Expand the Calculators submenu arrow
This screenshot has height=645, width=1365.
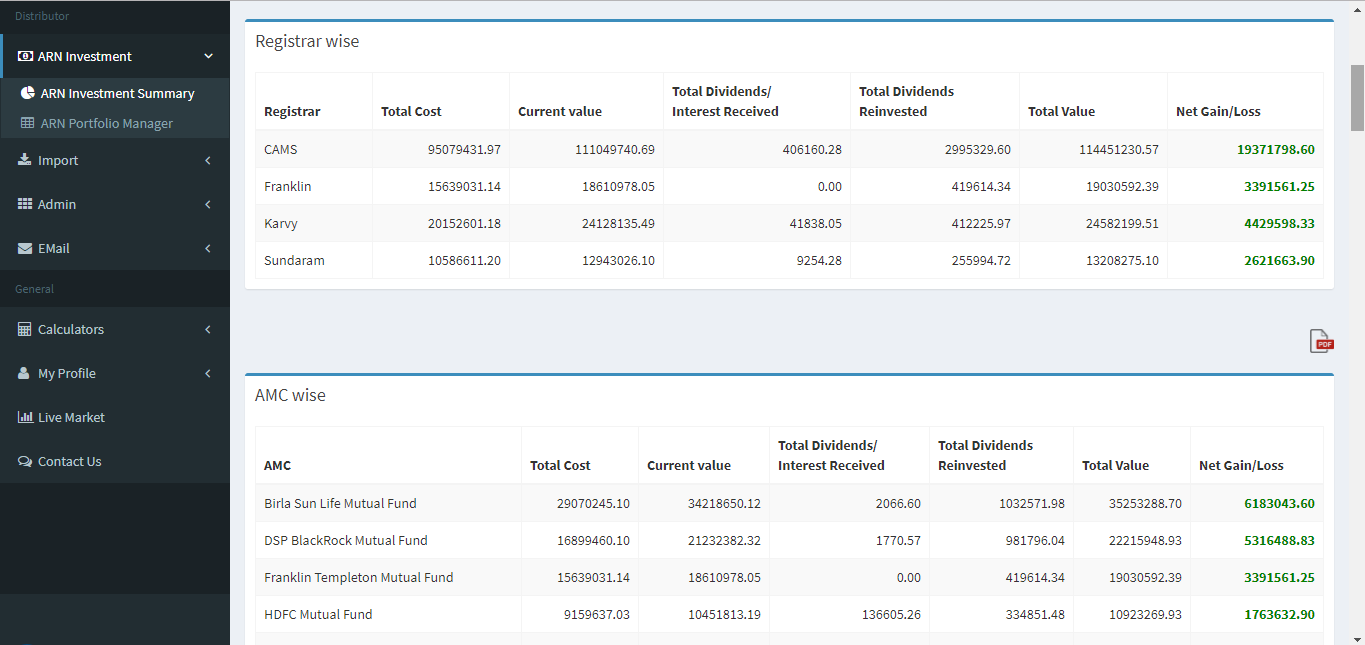tap(208, 329)
